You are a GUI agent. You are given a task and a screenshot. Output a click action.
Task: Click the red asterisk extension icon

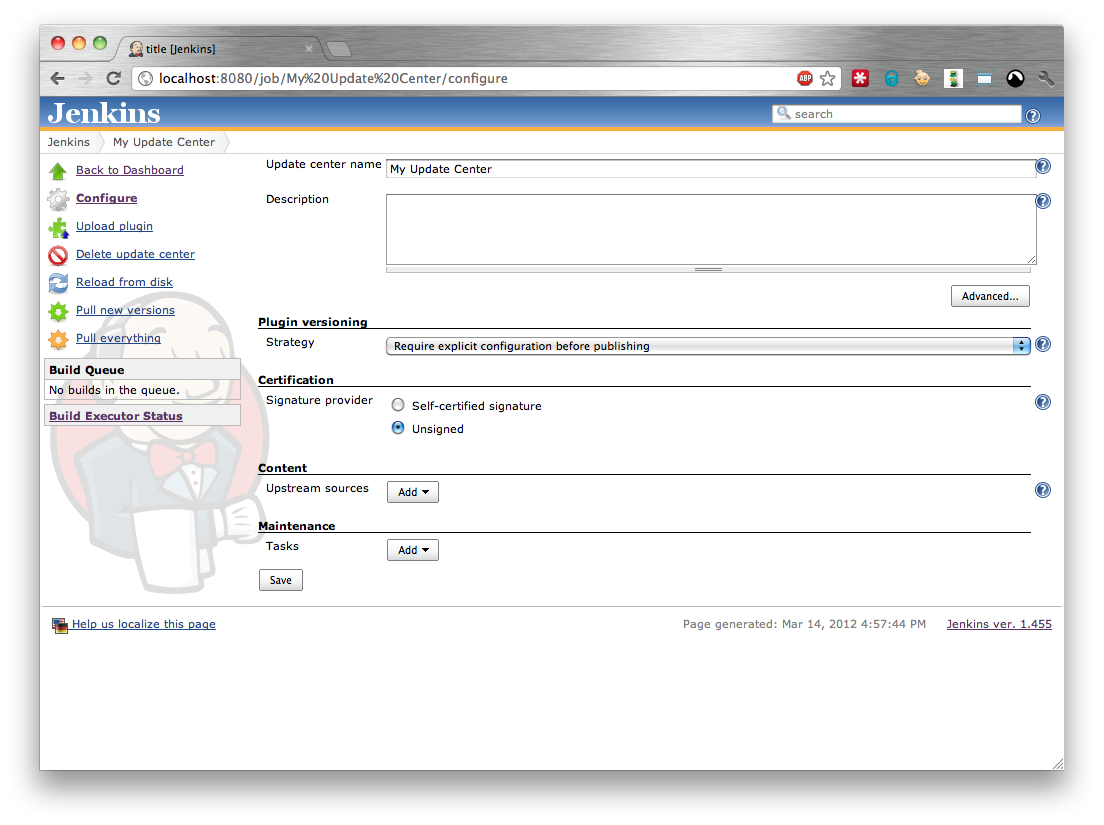[860, 78]
